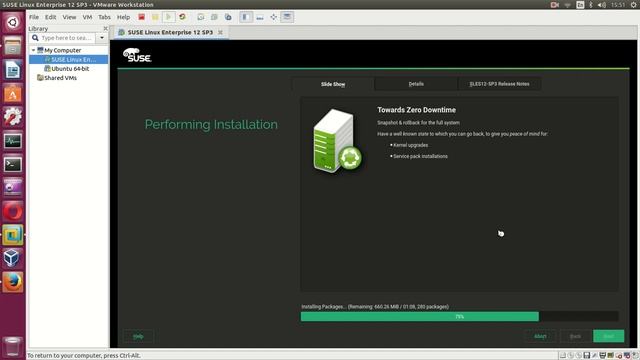Toggle the console view toolbar icon
640x360 pixels.
287,17
